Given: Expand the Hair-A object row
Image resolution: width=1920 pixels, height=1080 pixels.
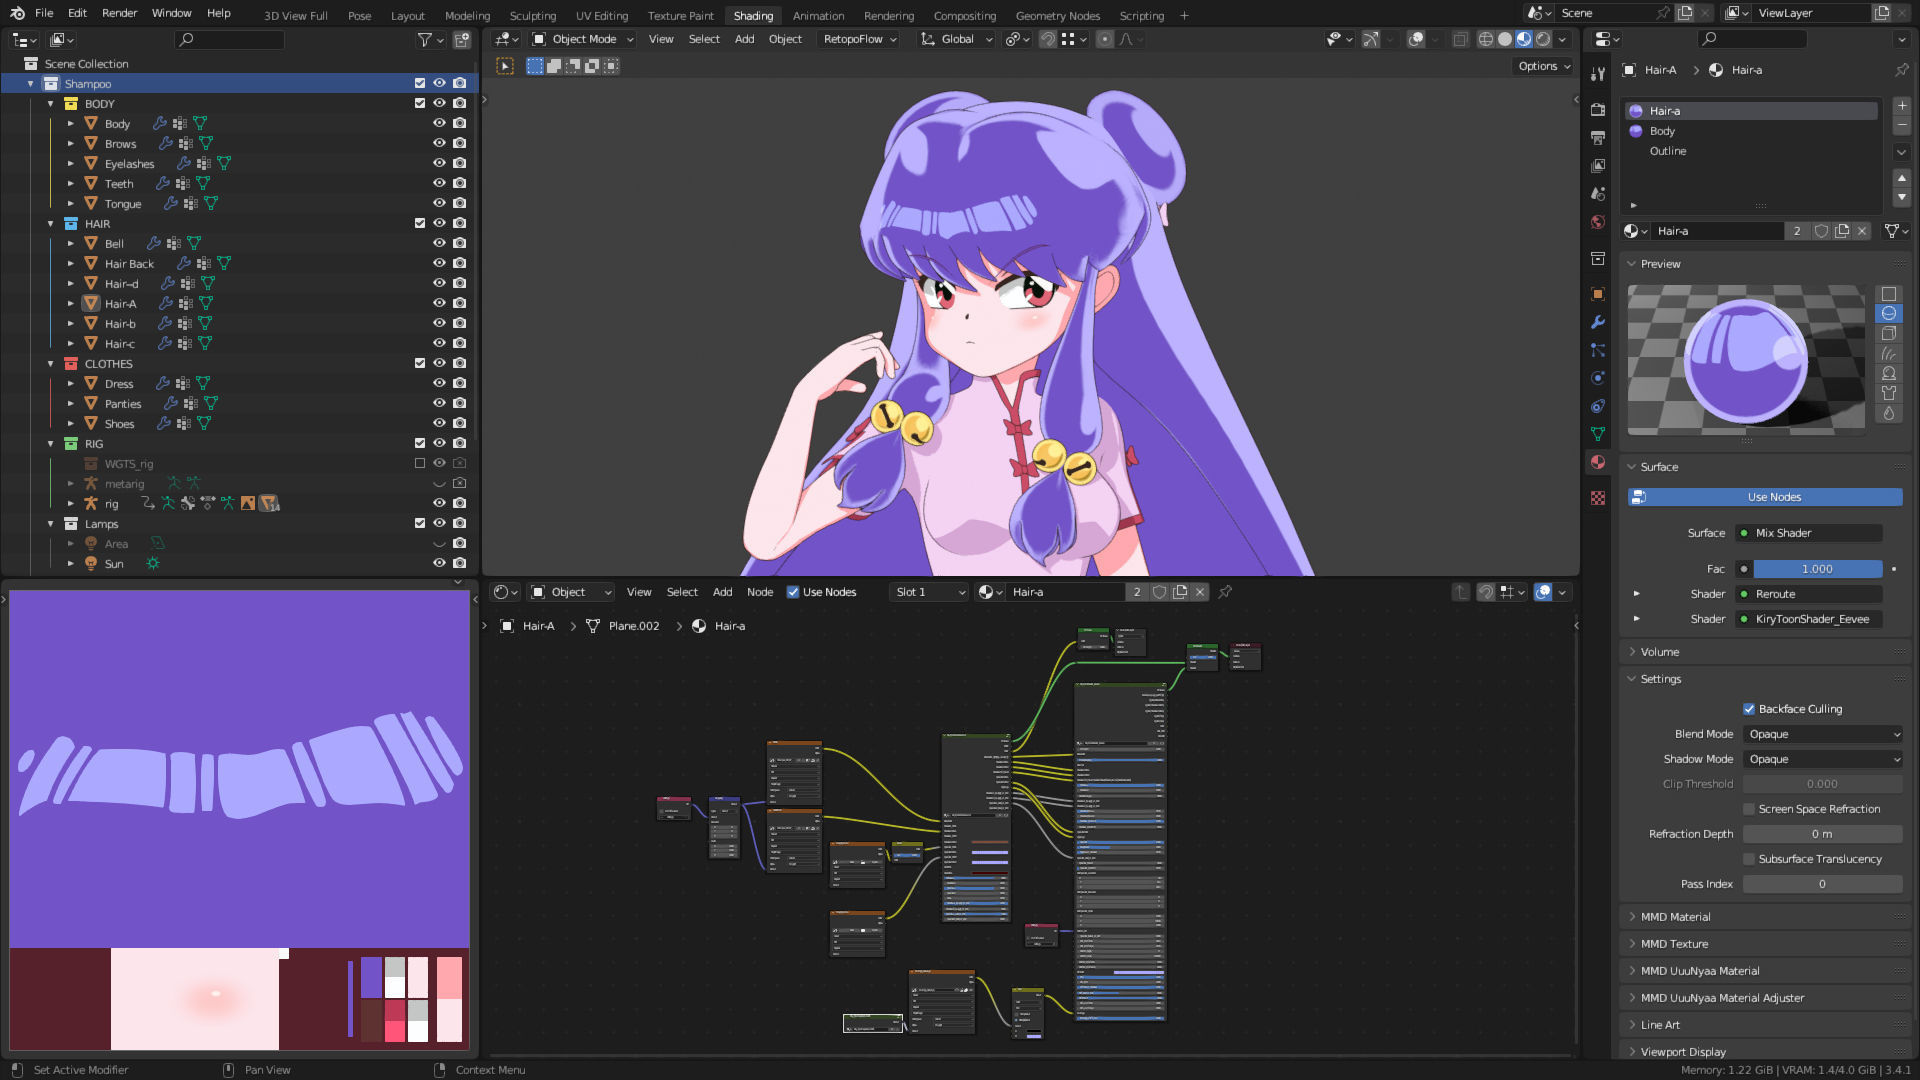Looking at the screenshot, I should tap(71, 303).
